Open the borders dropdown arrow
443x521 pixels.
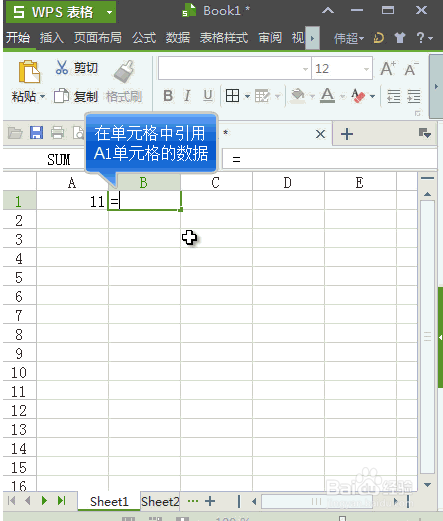point(247,96)
